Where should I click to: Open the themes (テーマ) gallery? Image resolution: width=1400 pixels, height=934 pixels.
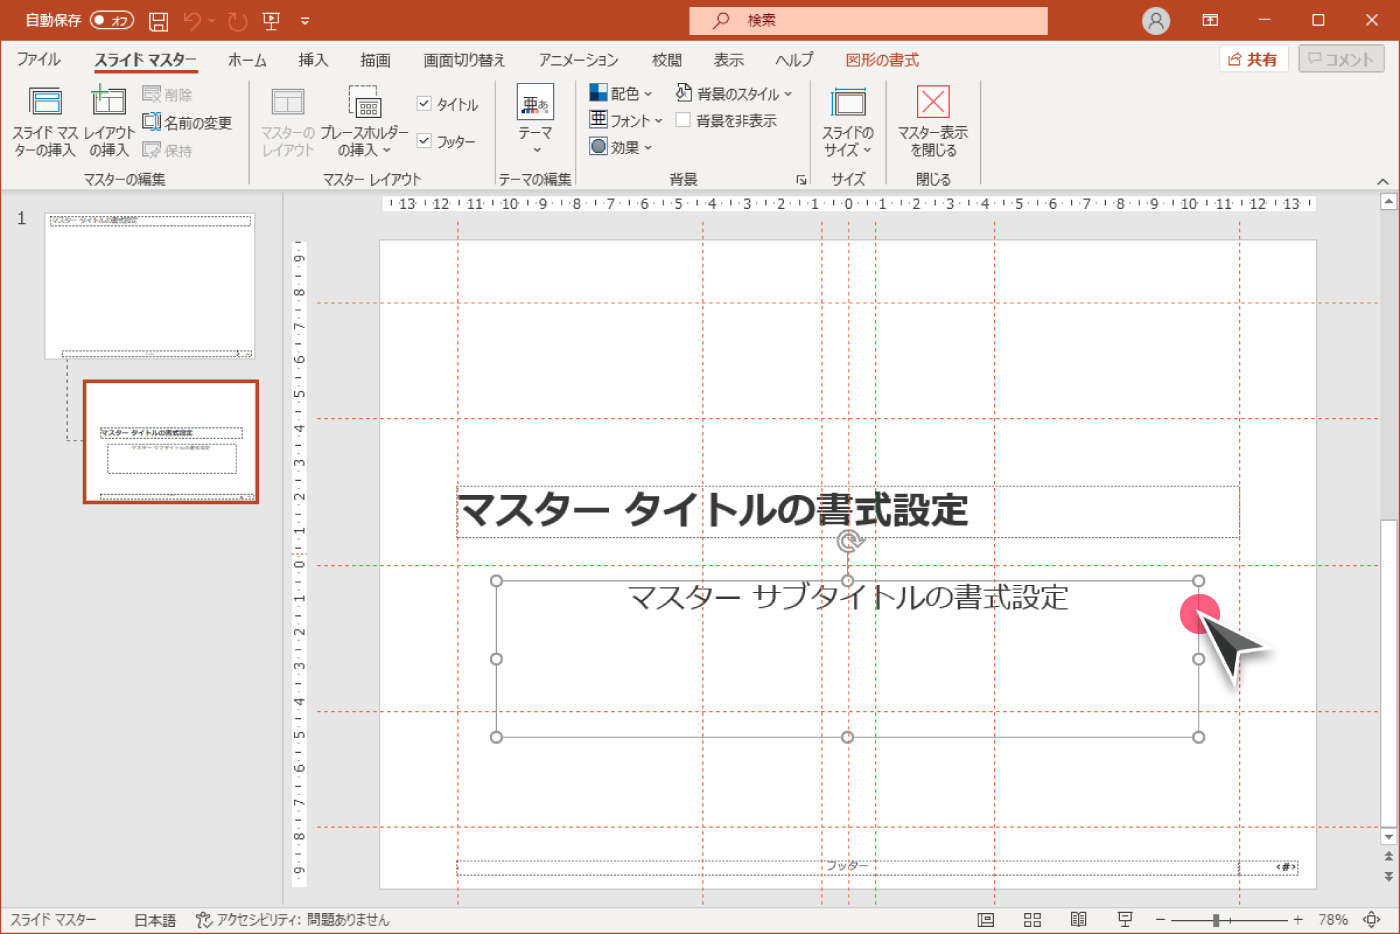[x=535, y=121]
